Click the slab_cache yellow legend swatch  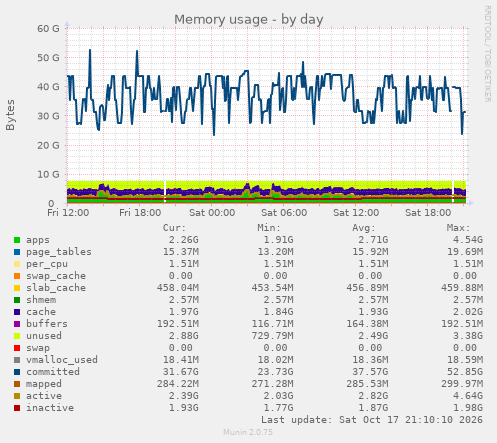click(x=17, y=288)
